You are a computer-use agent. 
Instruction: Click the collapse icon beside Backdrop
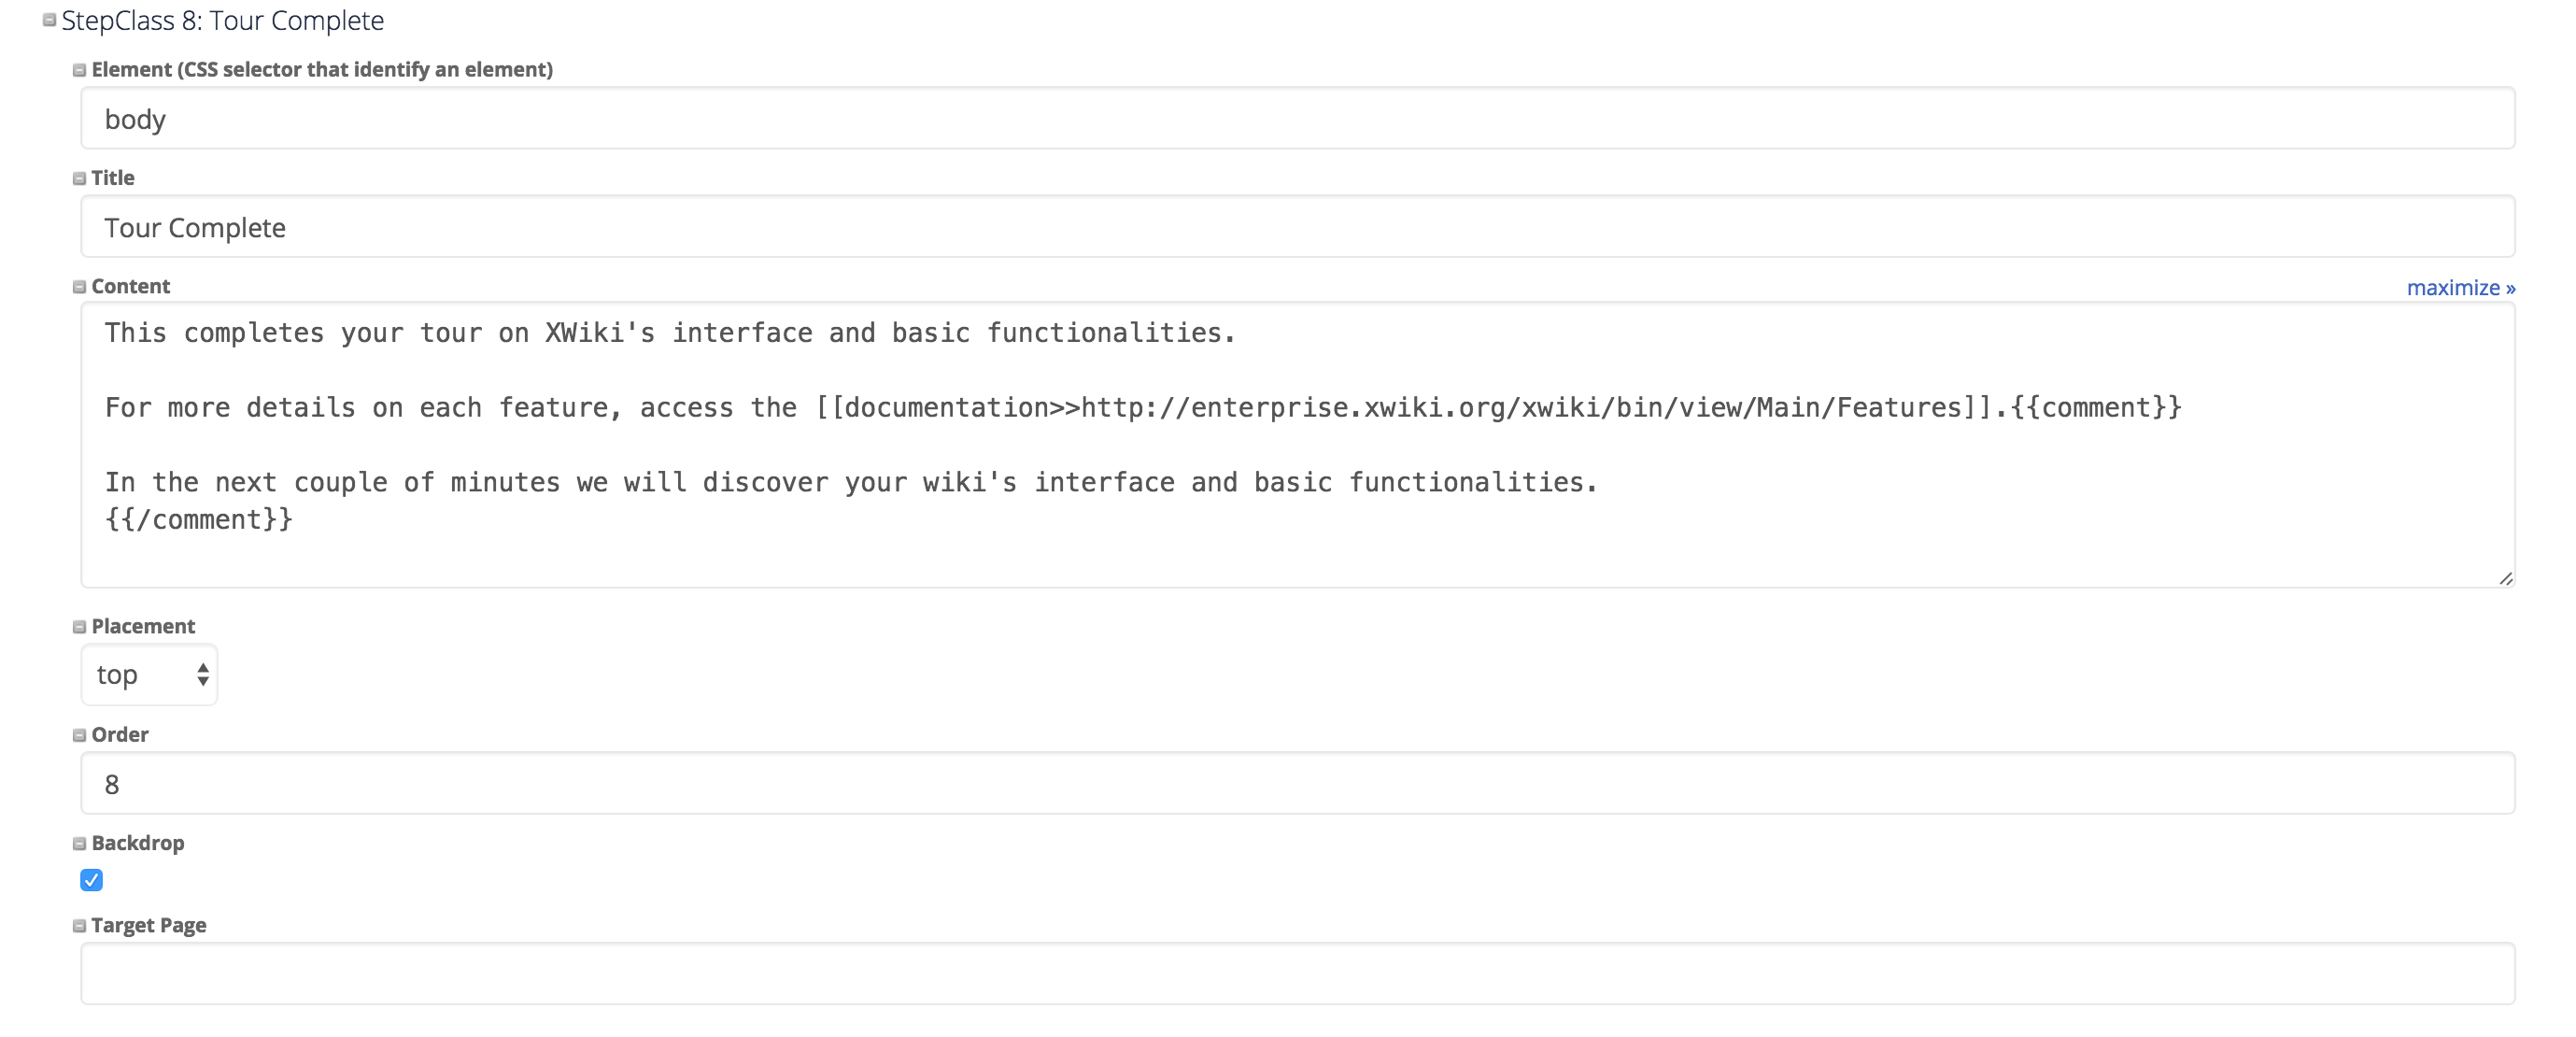click(79, 844)
